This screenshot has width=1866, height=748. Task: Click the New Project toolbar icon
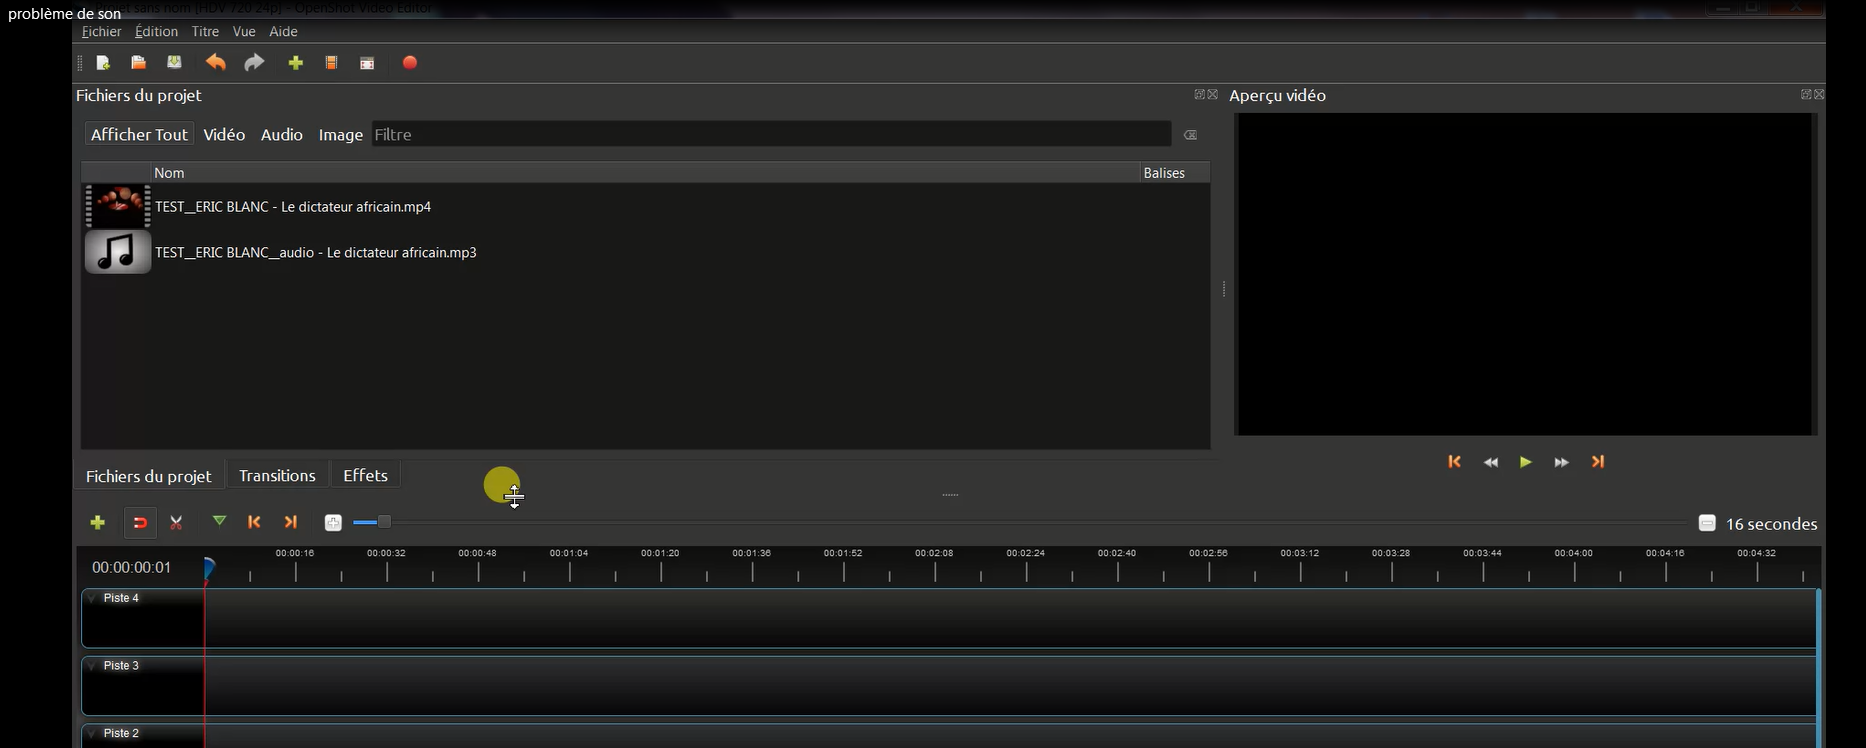103,63
